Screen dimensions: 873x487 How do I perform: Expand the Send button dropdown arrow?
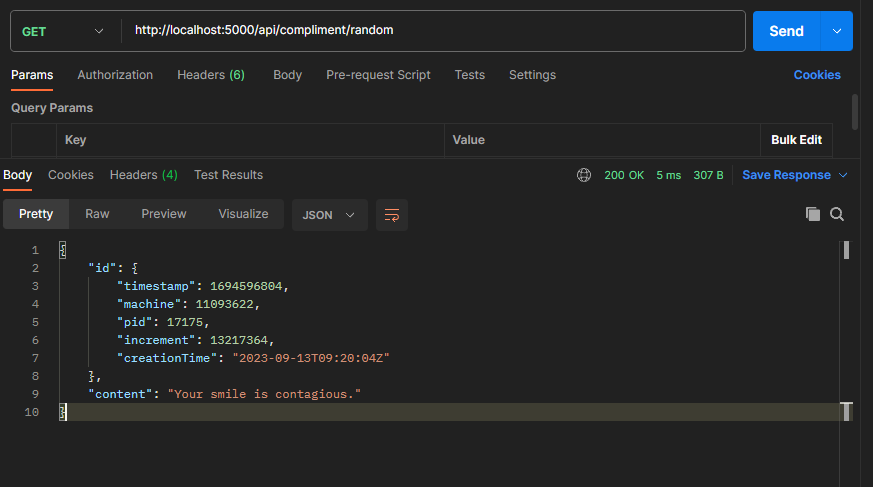836,31
